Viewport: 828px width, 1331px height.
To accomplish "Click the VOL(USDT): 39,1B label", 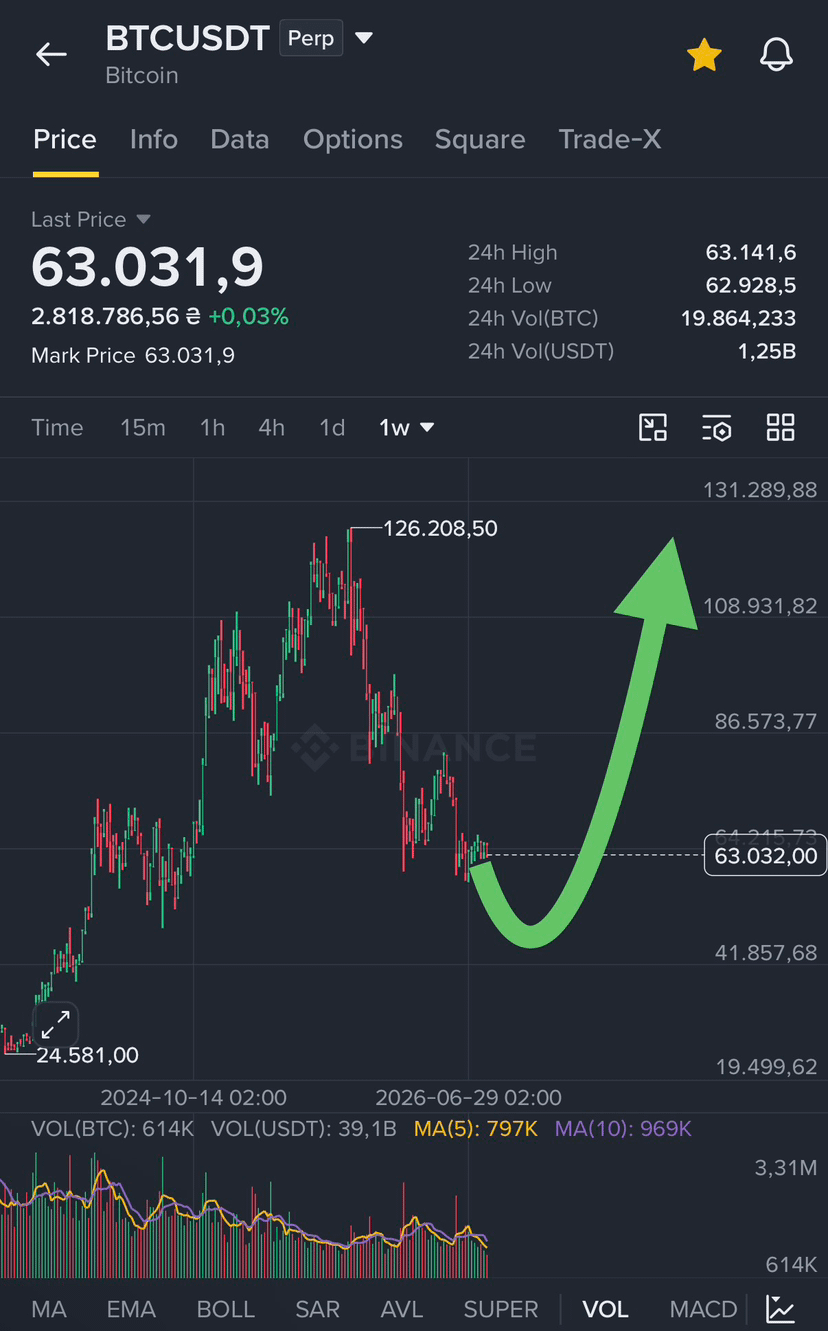I will point(304,1129).
